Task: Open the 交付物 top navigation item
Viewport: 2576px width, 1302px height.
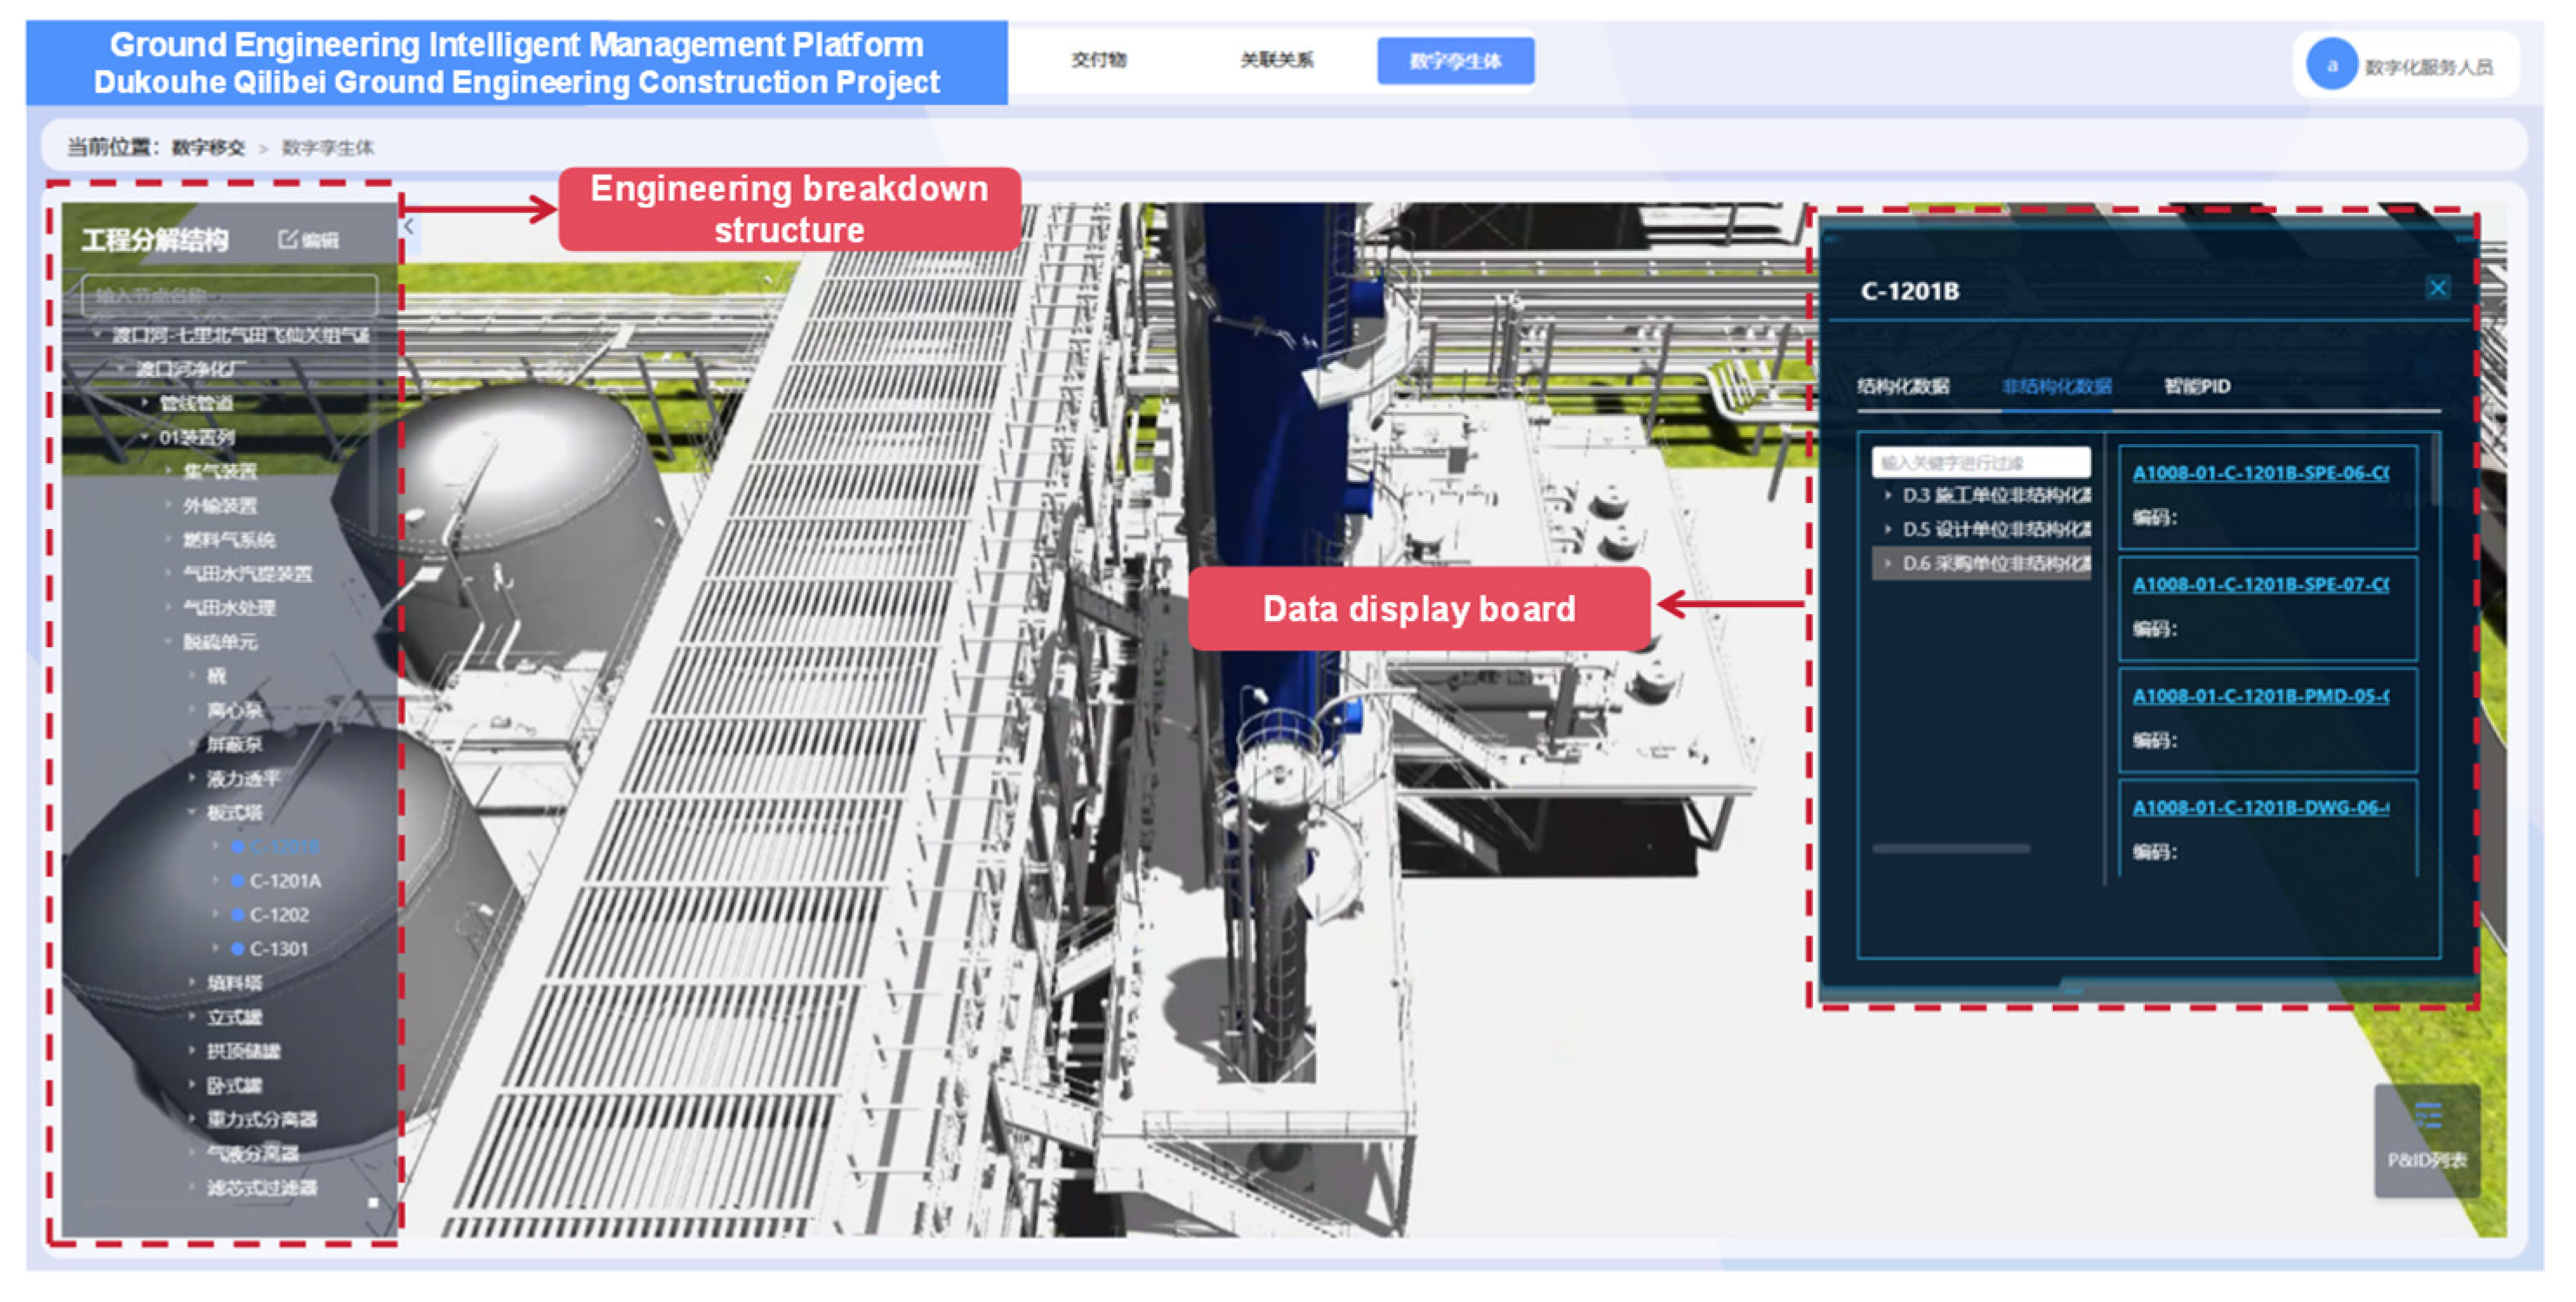Action: [1098, 61]
